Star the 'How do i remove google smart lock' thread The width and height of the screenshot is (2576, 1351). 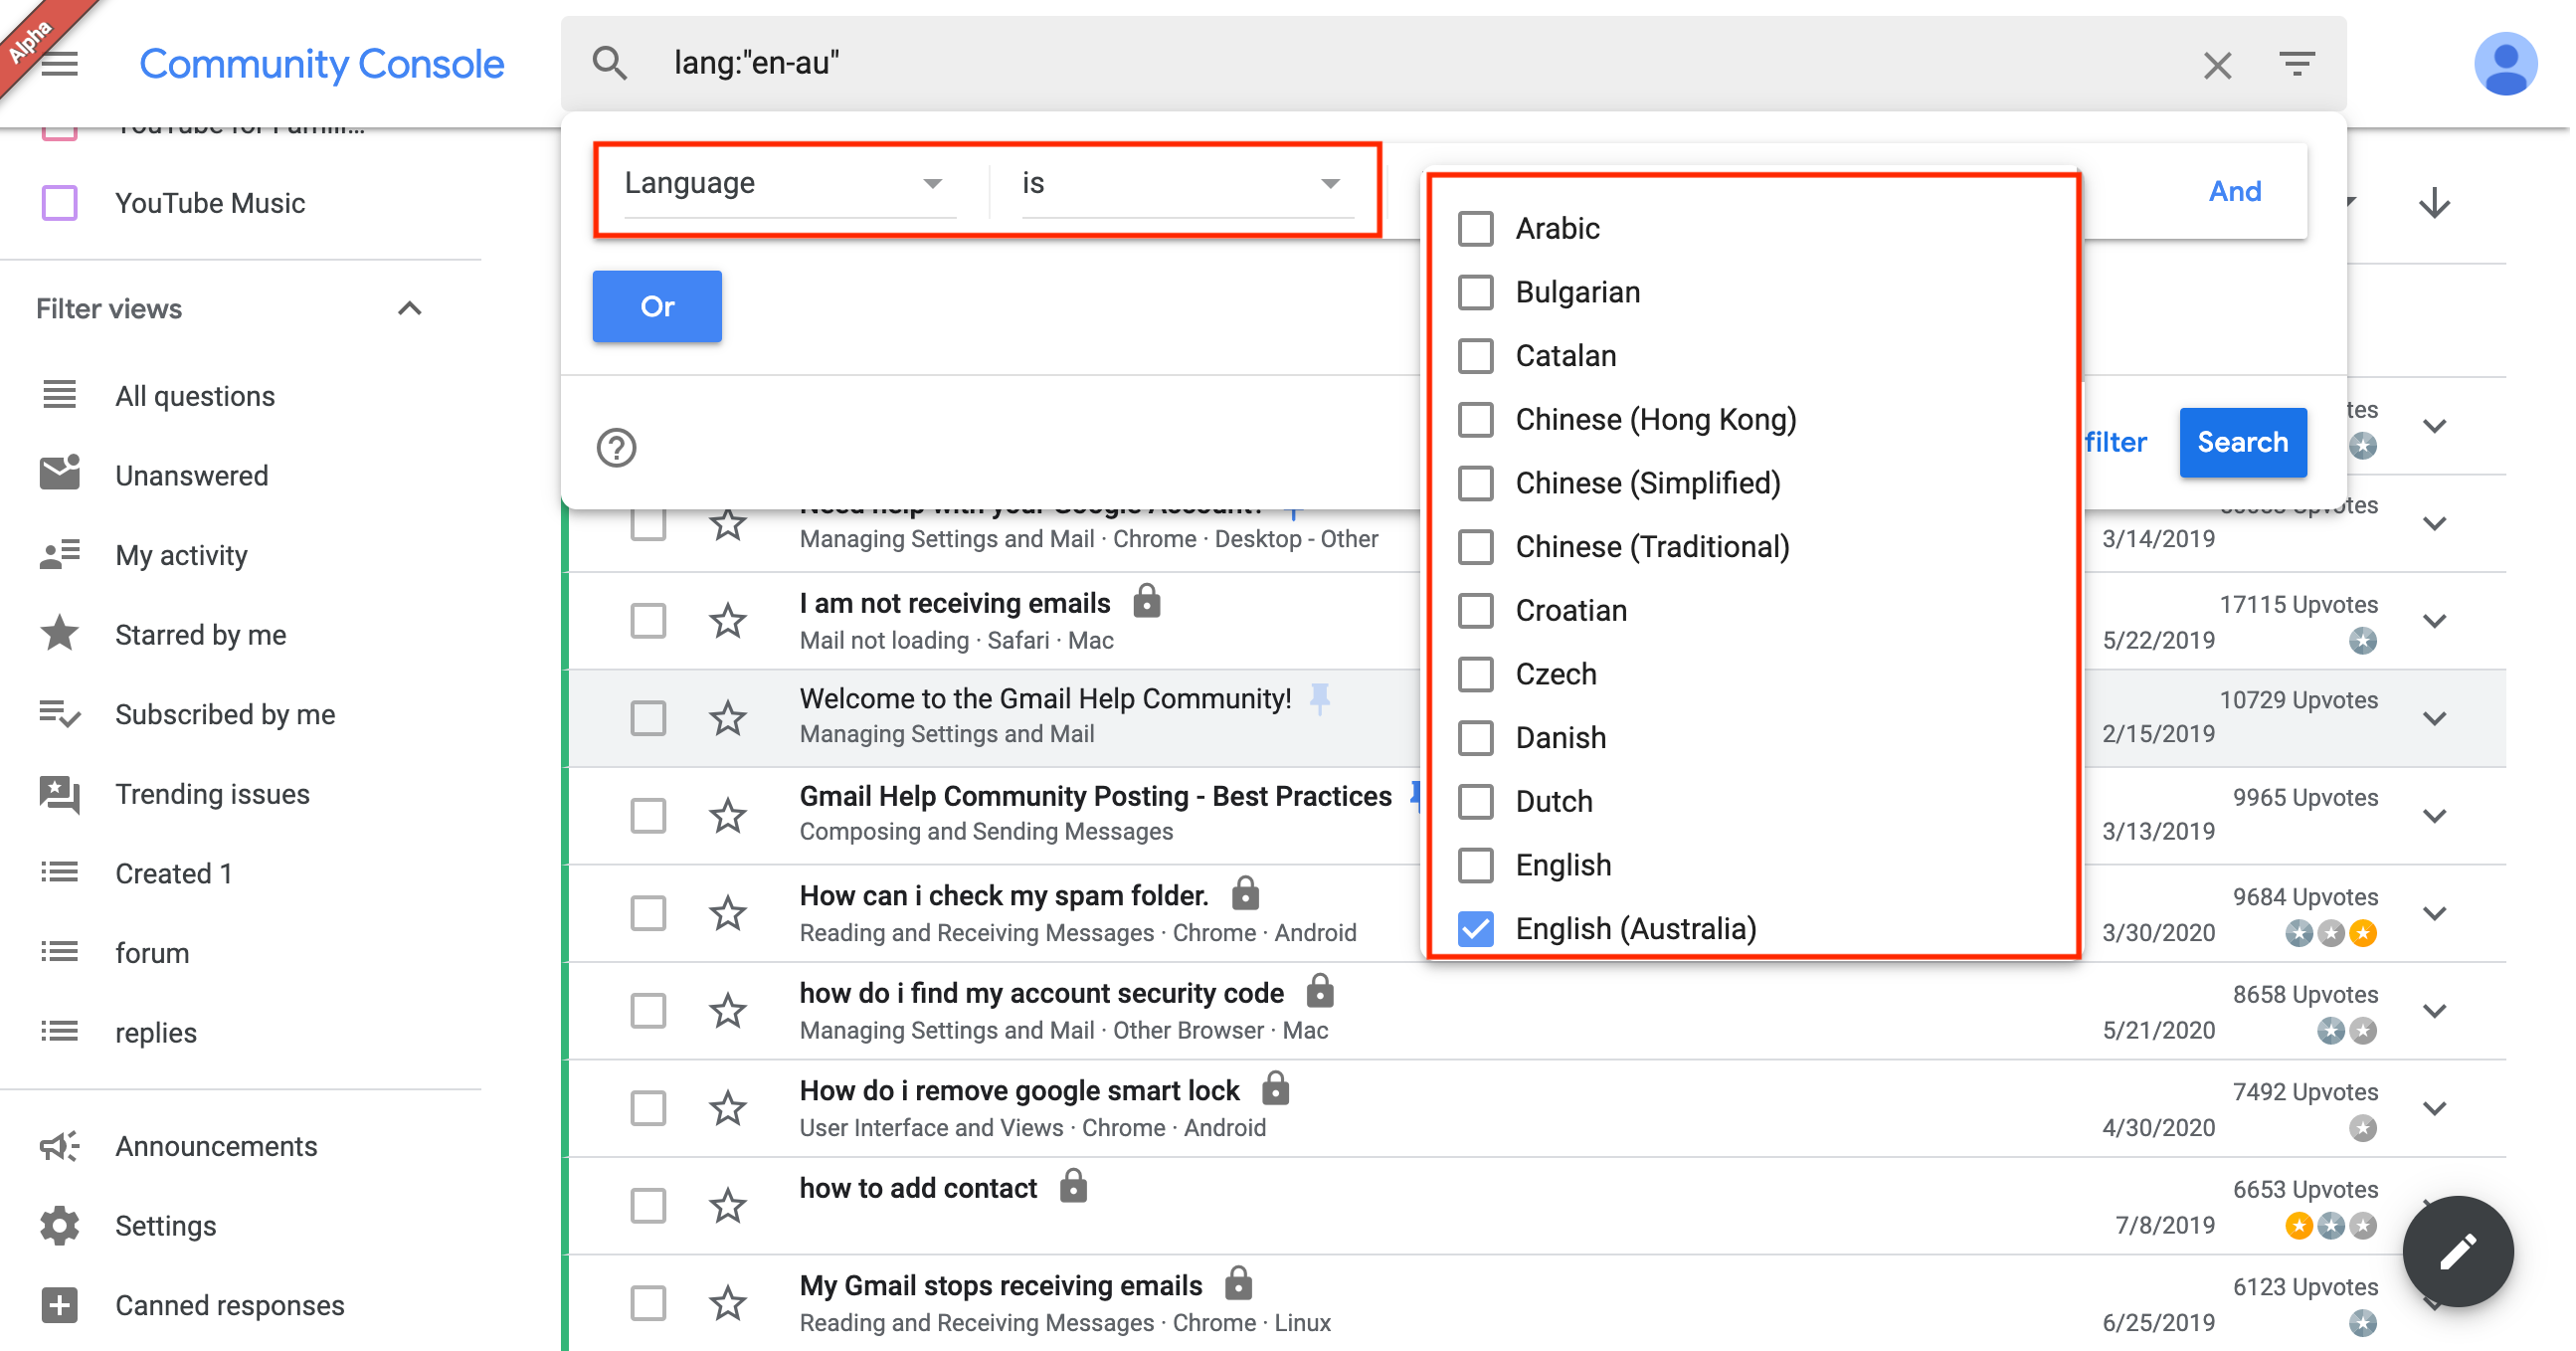728,1108
